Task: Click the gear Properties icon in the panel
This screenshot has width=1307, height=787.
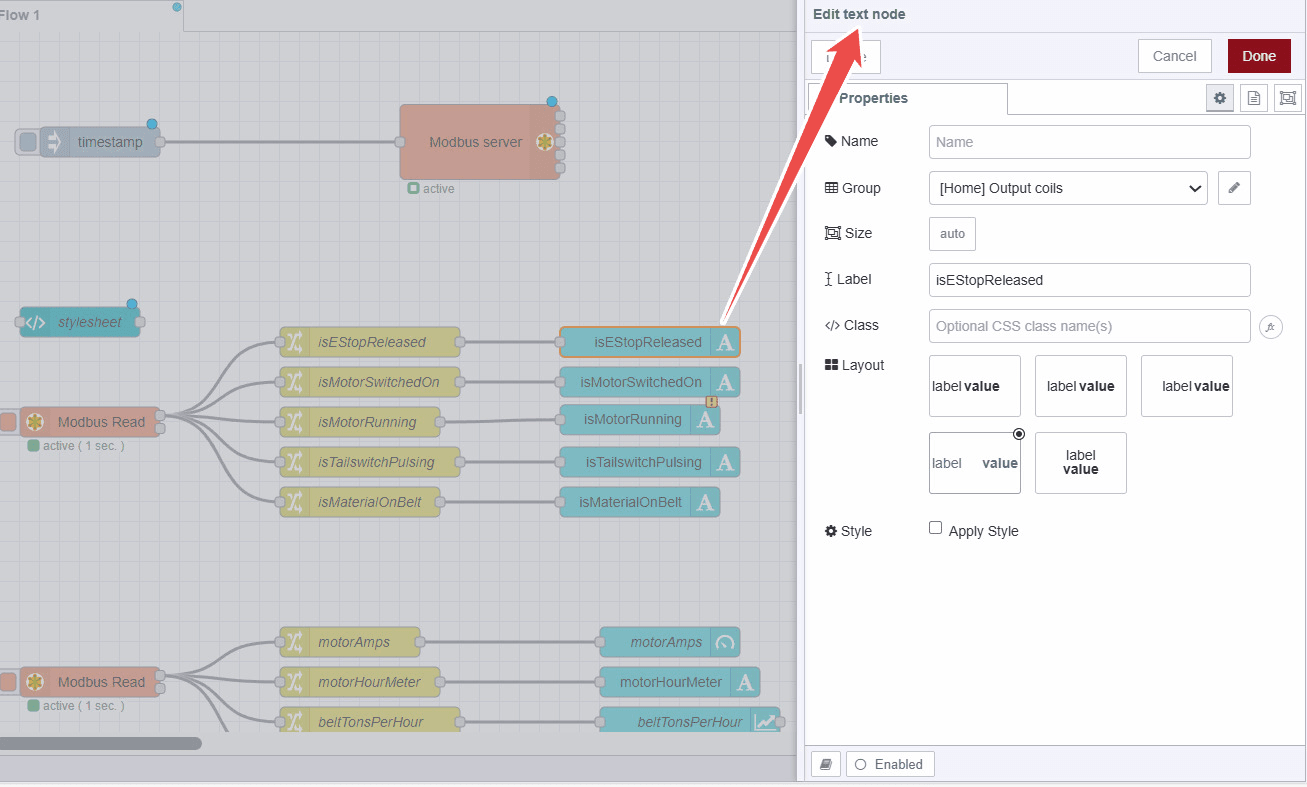Action: tap(1219, 97)
